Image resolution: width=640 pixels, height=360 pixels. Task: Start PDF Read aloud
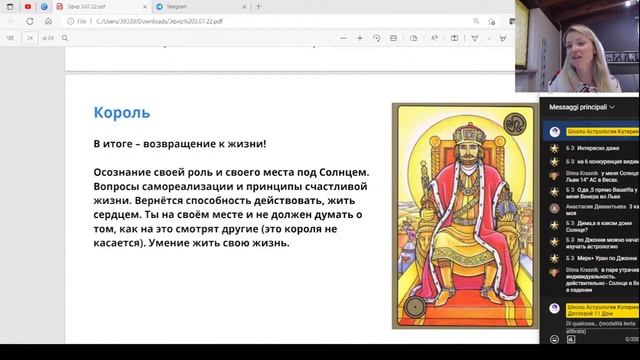point(434,38)
